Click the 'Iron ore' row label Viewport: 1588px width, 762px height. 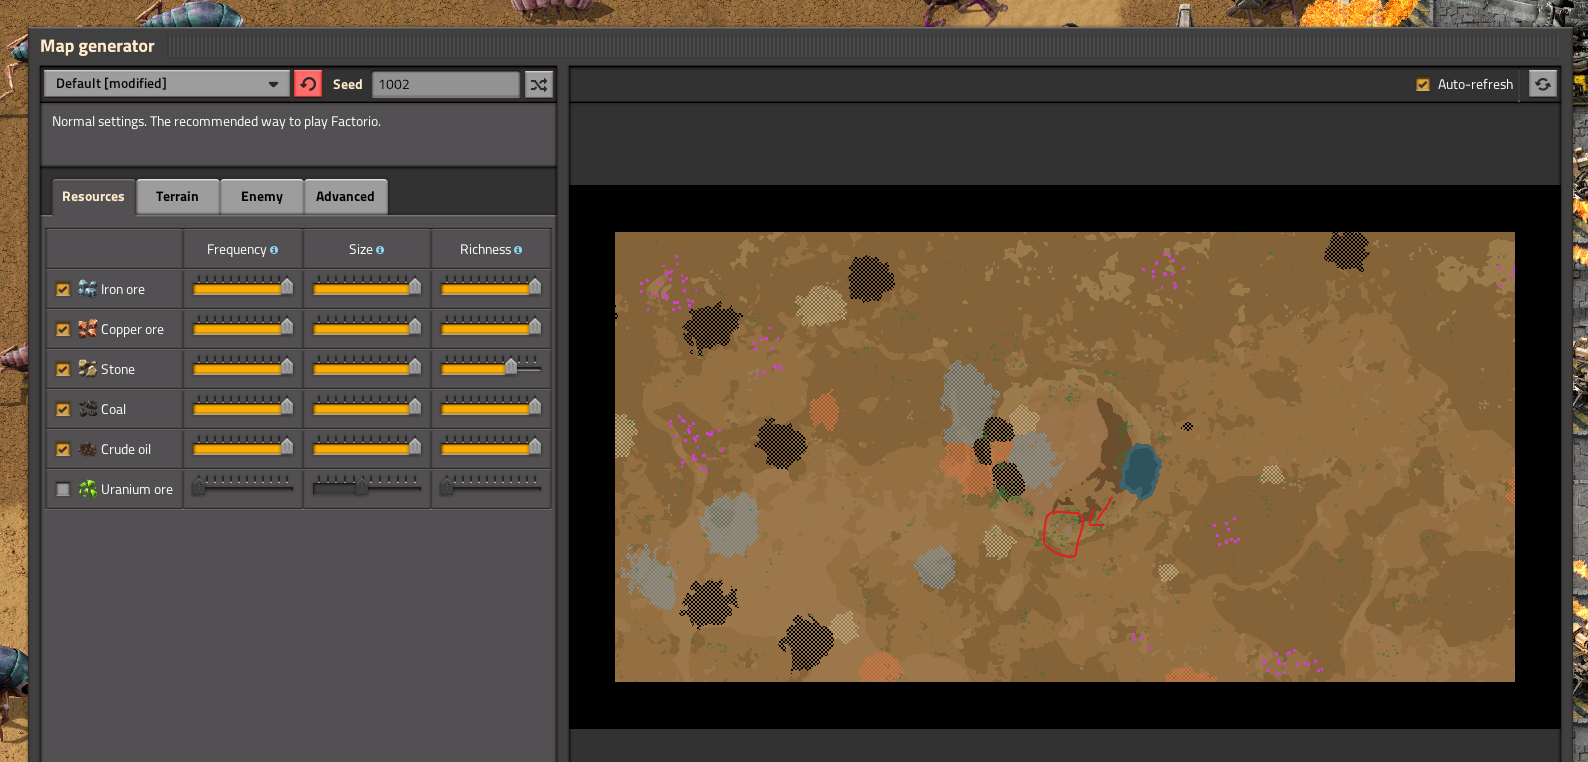tap(123, 290)
